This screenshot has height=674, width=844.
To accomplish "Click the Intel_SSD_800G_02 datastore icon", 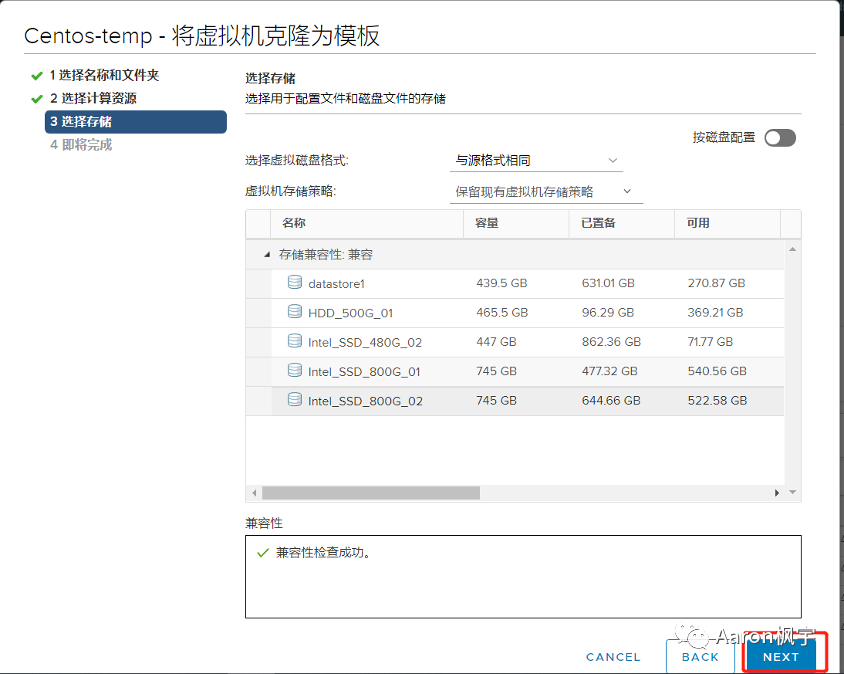I will tap(294, 399).
